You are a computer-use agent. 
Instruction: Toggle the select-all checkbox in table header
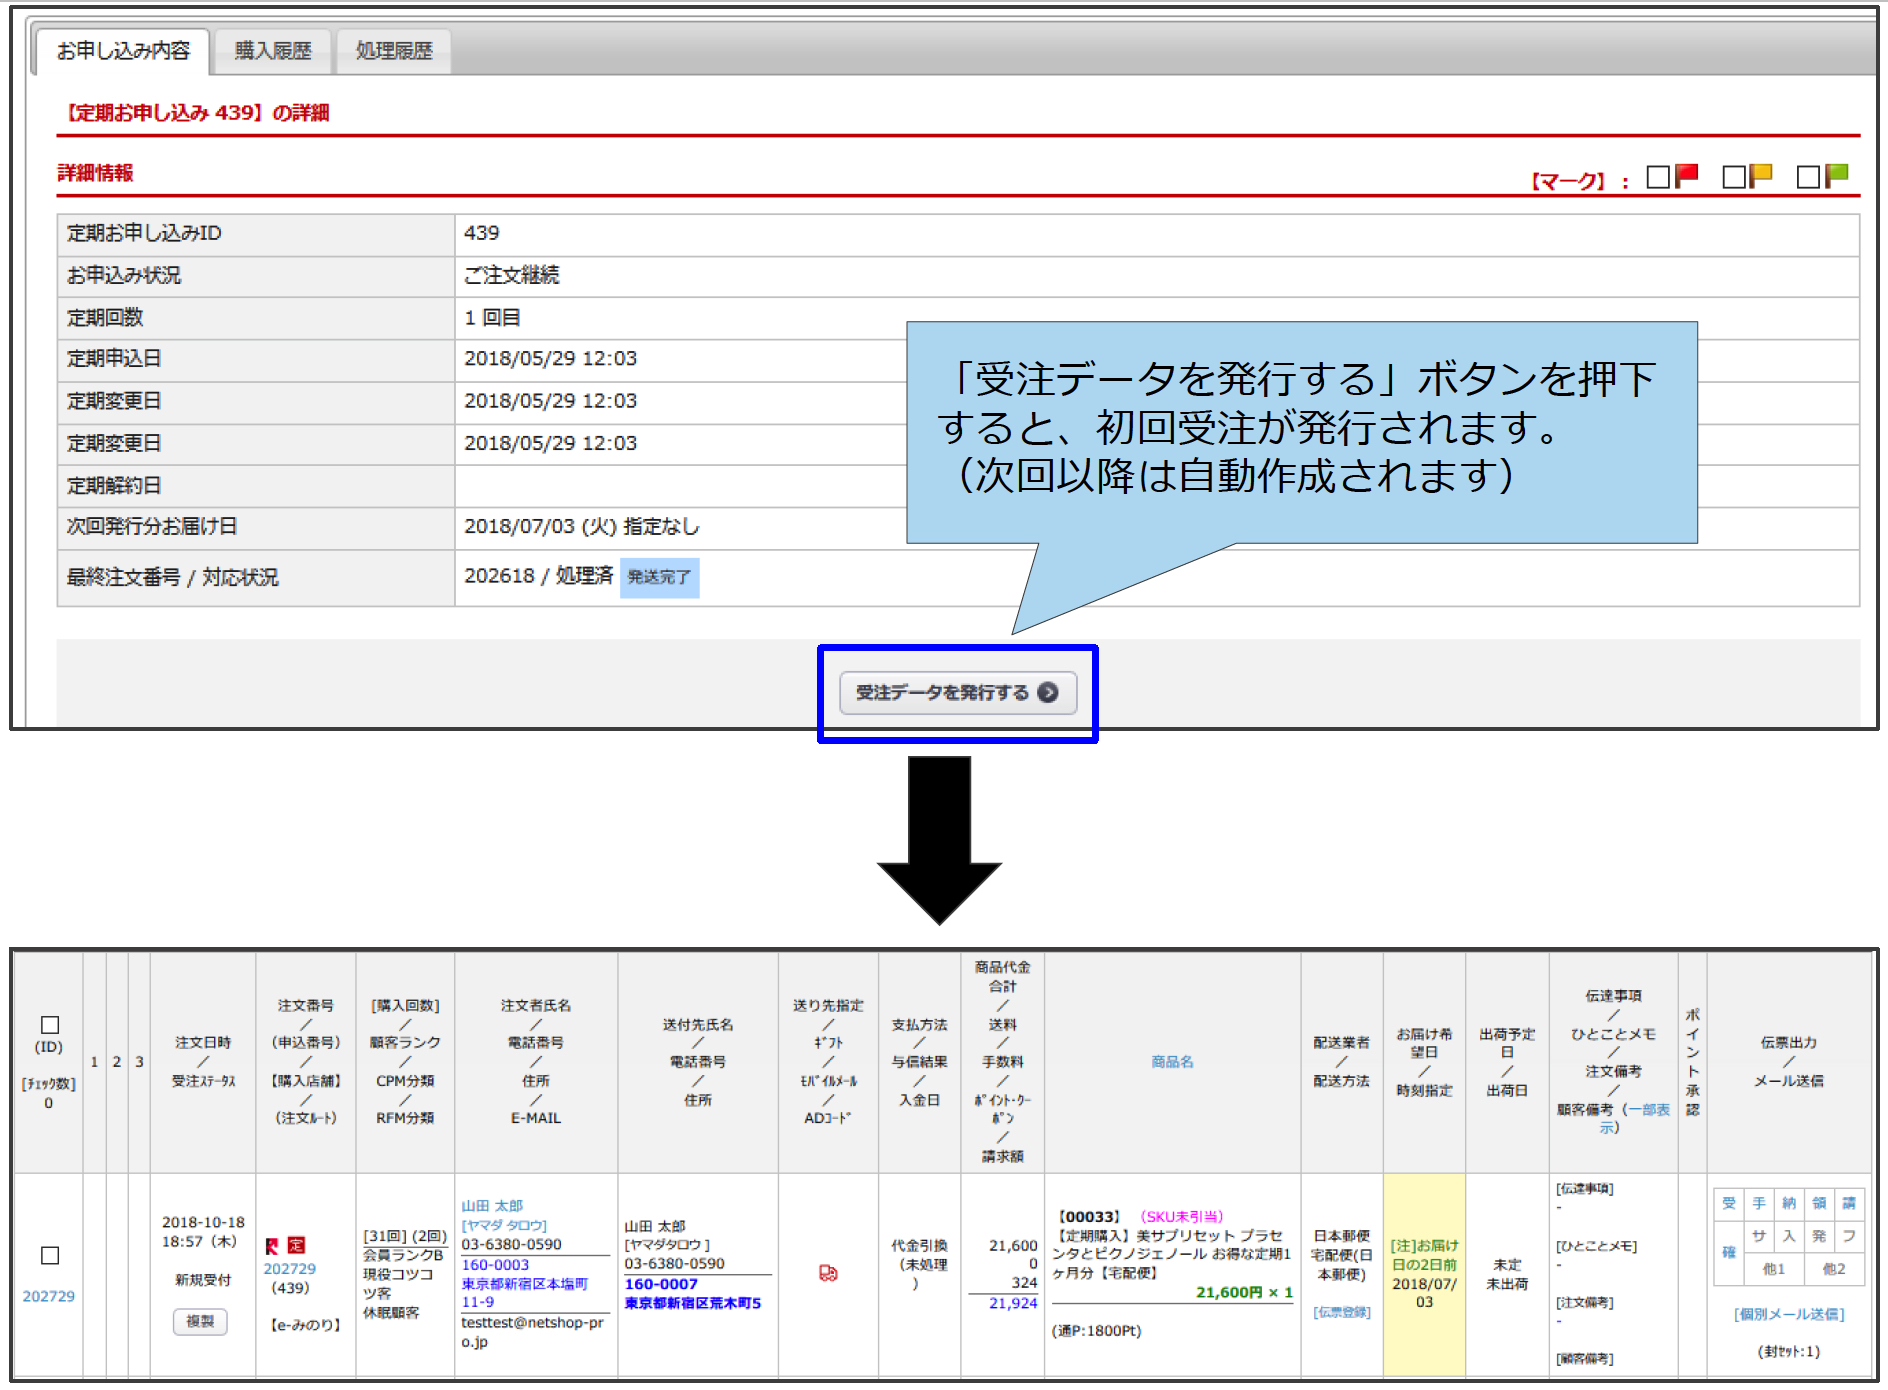click(50, 1025)
